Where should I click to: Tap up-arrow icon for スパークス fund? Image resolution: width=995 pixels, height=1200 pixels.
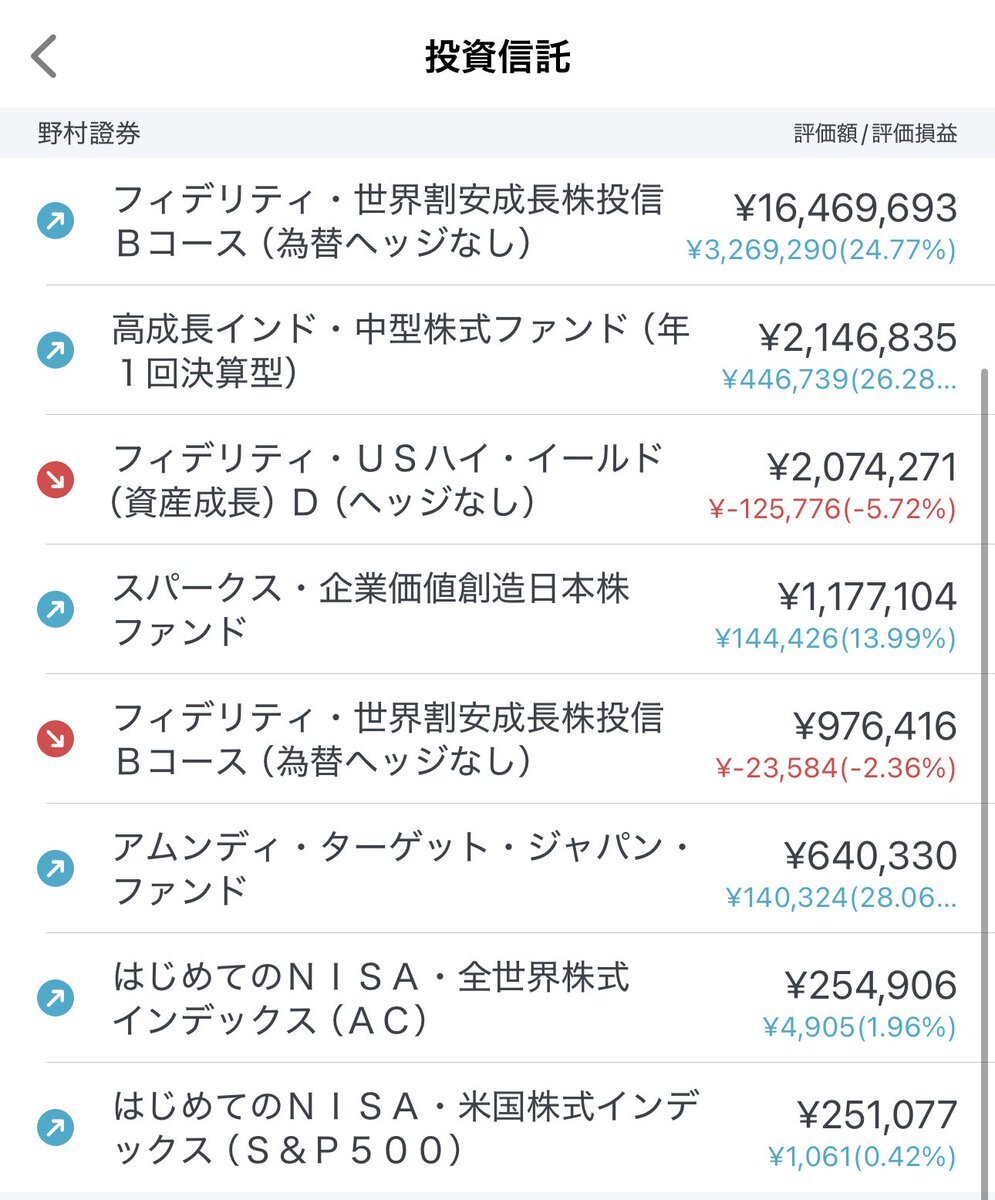pyautogui.click(x=56, y=609)
